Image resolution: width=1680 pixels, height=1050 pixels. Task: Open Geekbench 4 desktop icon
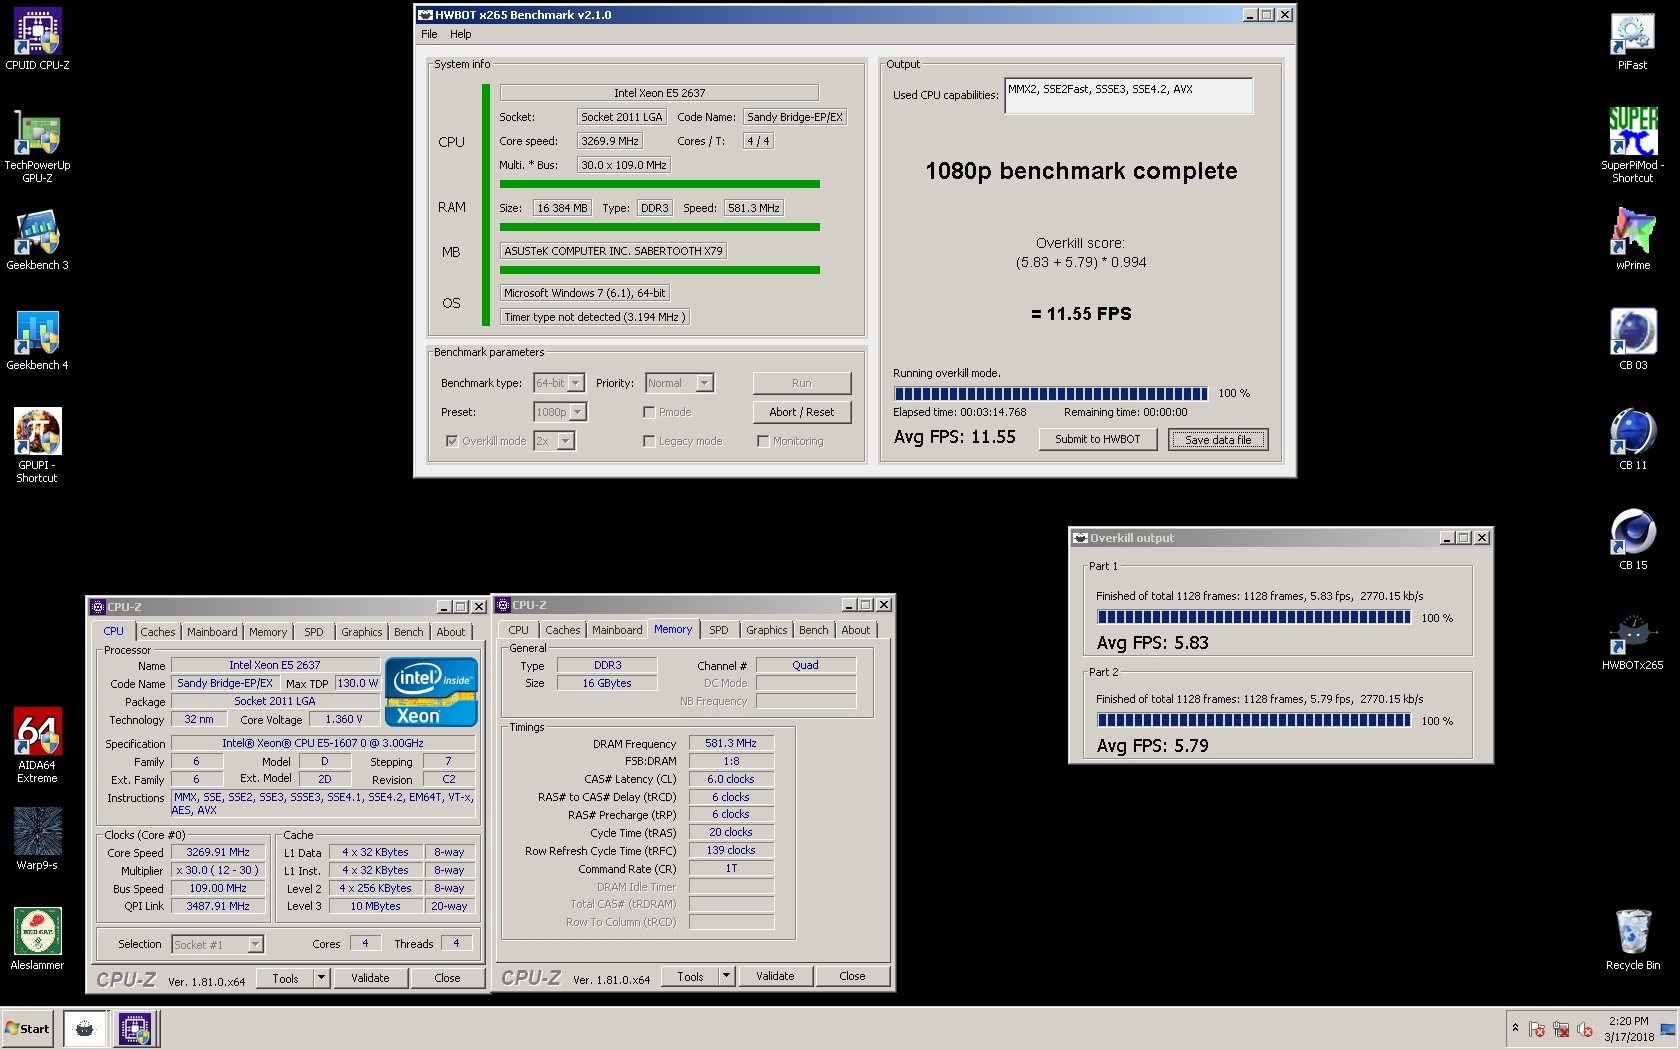tap(37, 340)
